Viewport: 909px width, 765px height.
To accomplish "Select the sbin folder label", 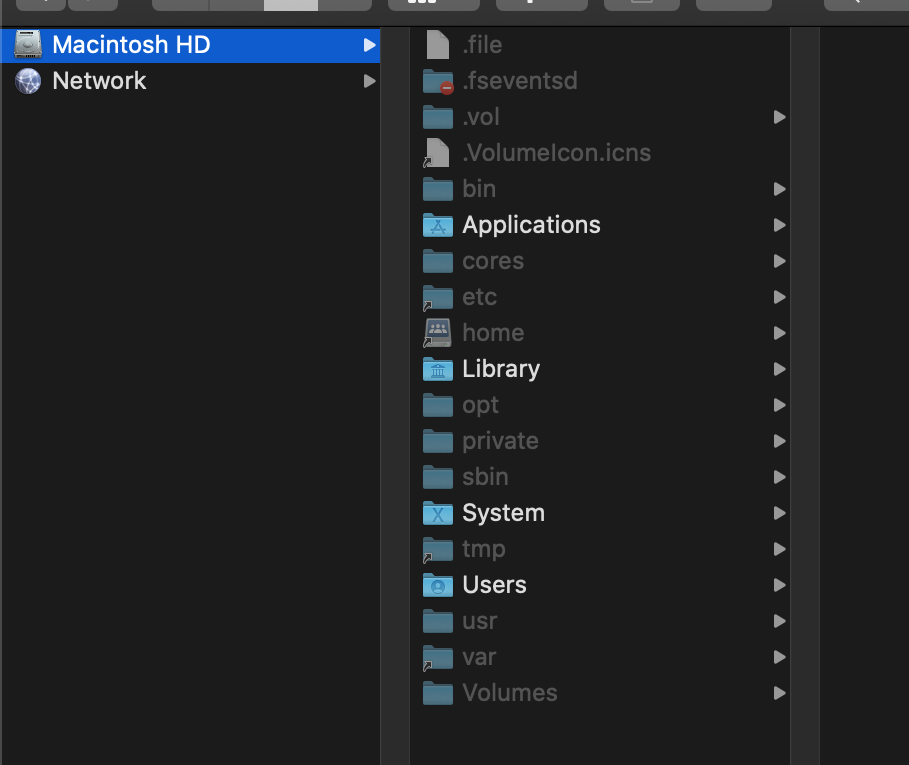I will click(x=485, y=477).
